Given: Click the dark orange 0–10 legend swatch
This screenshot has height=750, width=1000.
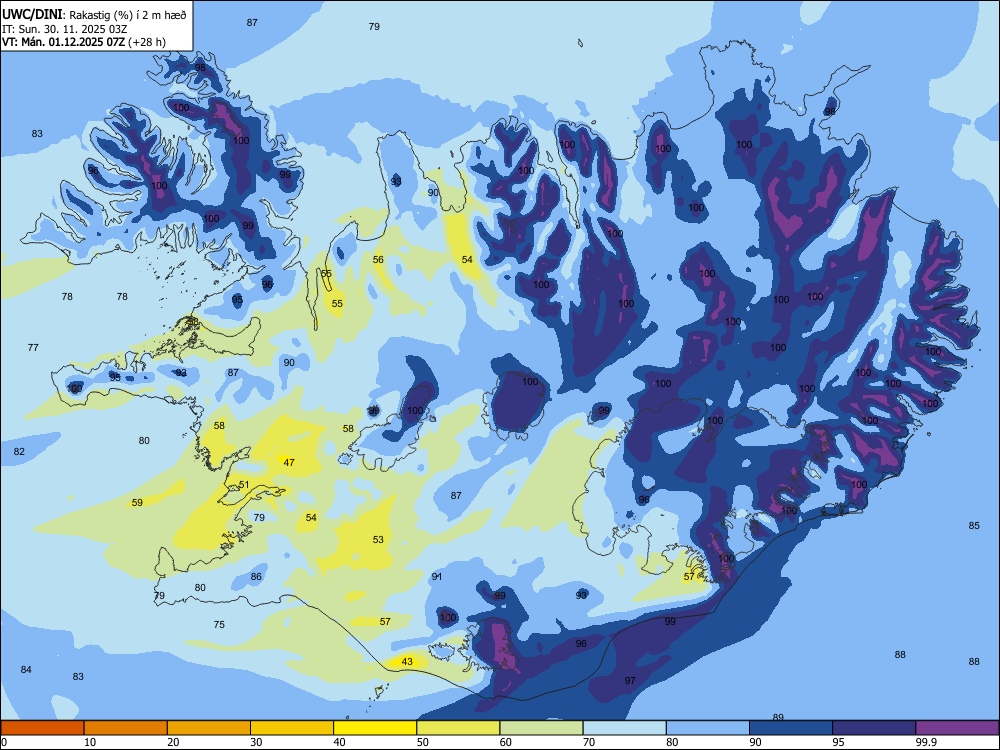Looking at the screenshot, I should click(42, 728).
